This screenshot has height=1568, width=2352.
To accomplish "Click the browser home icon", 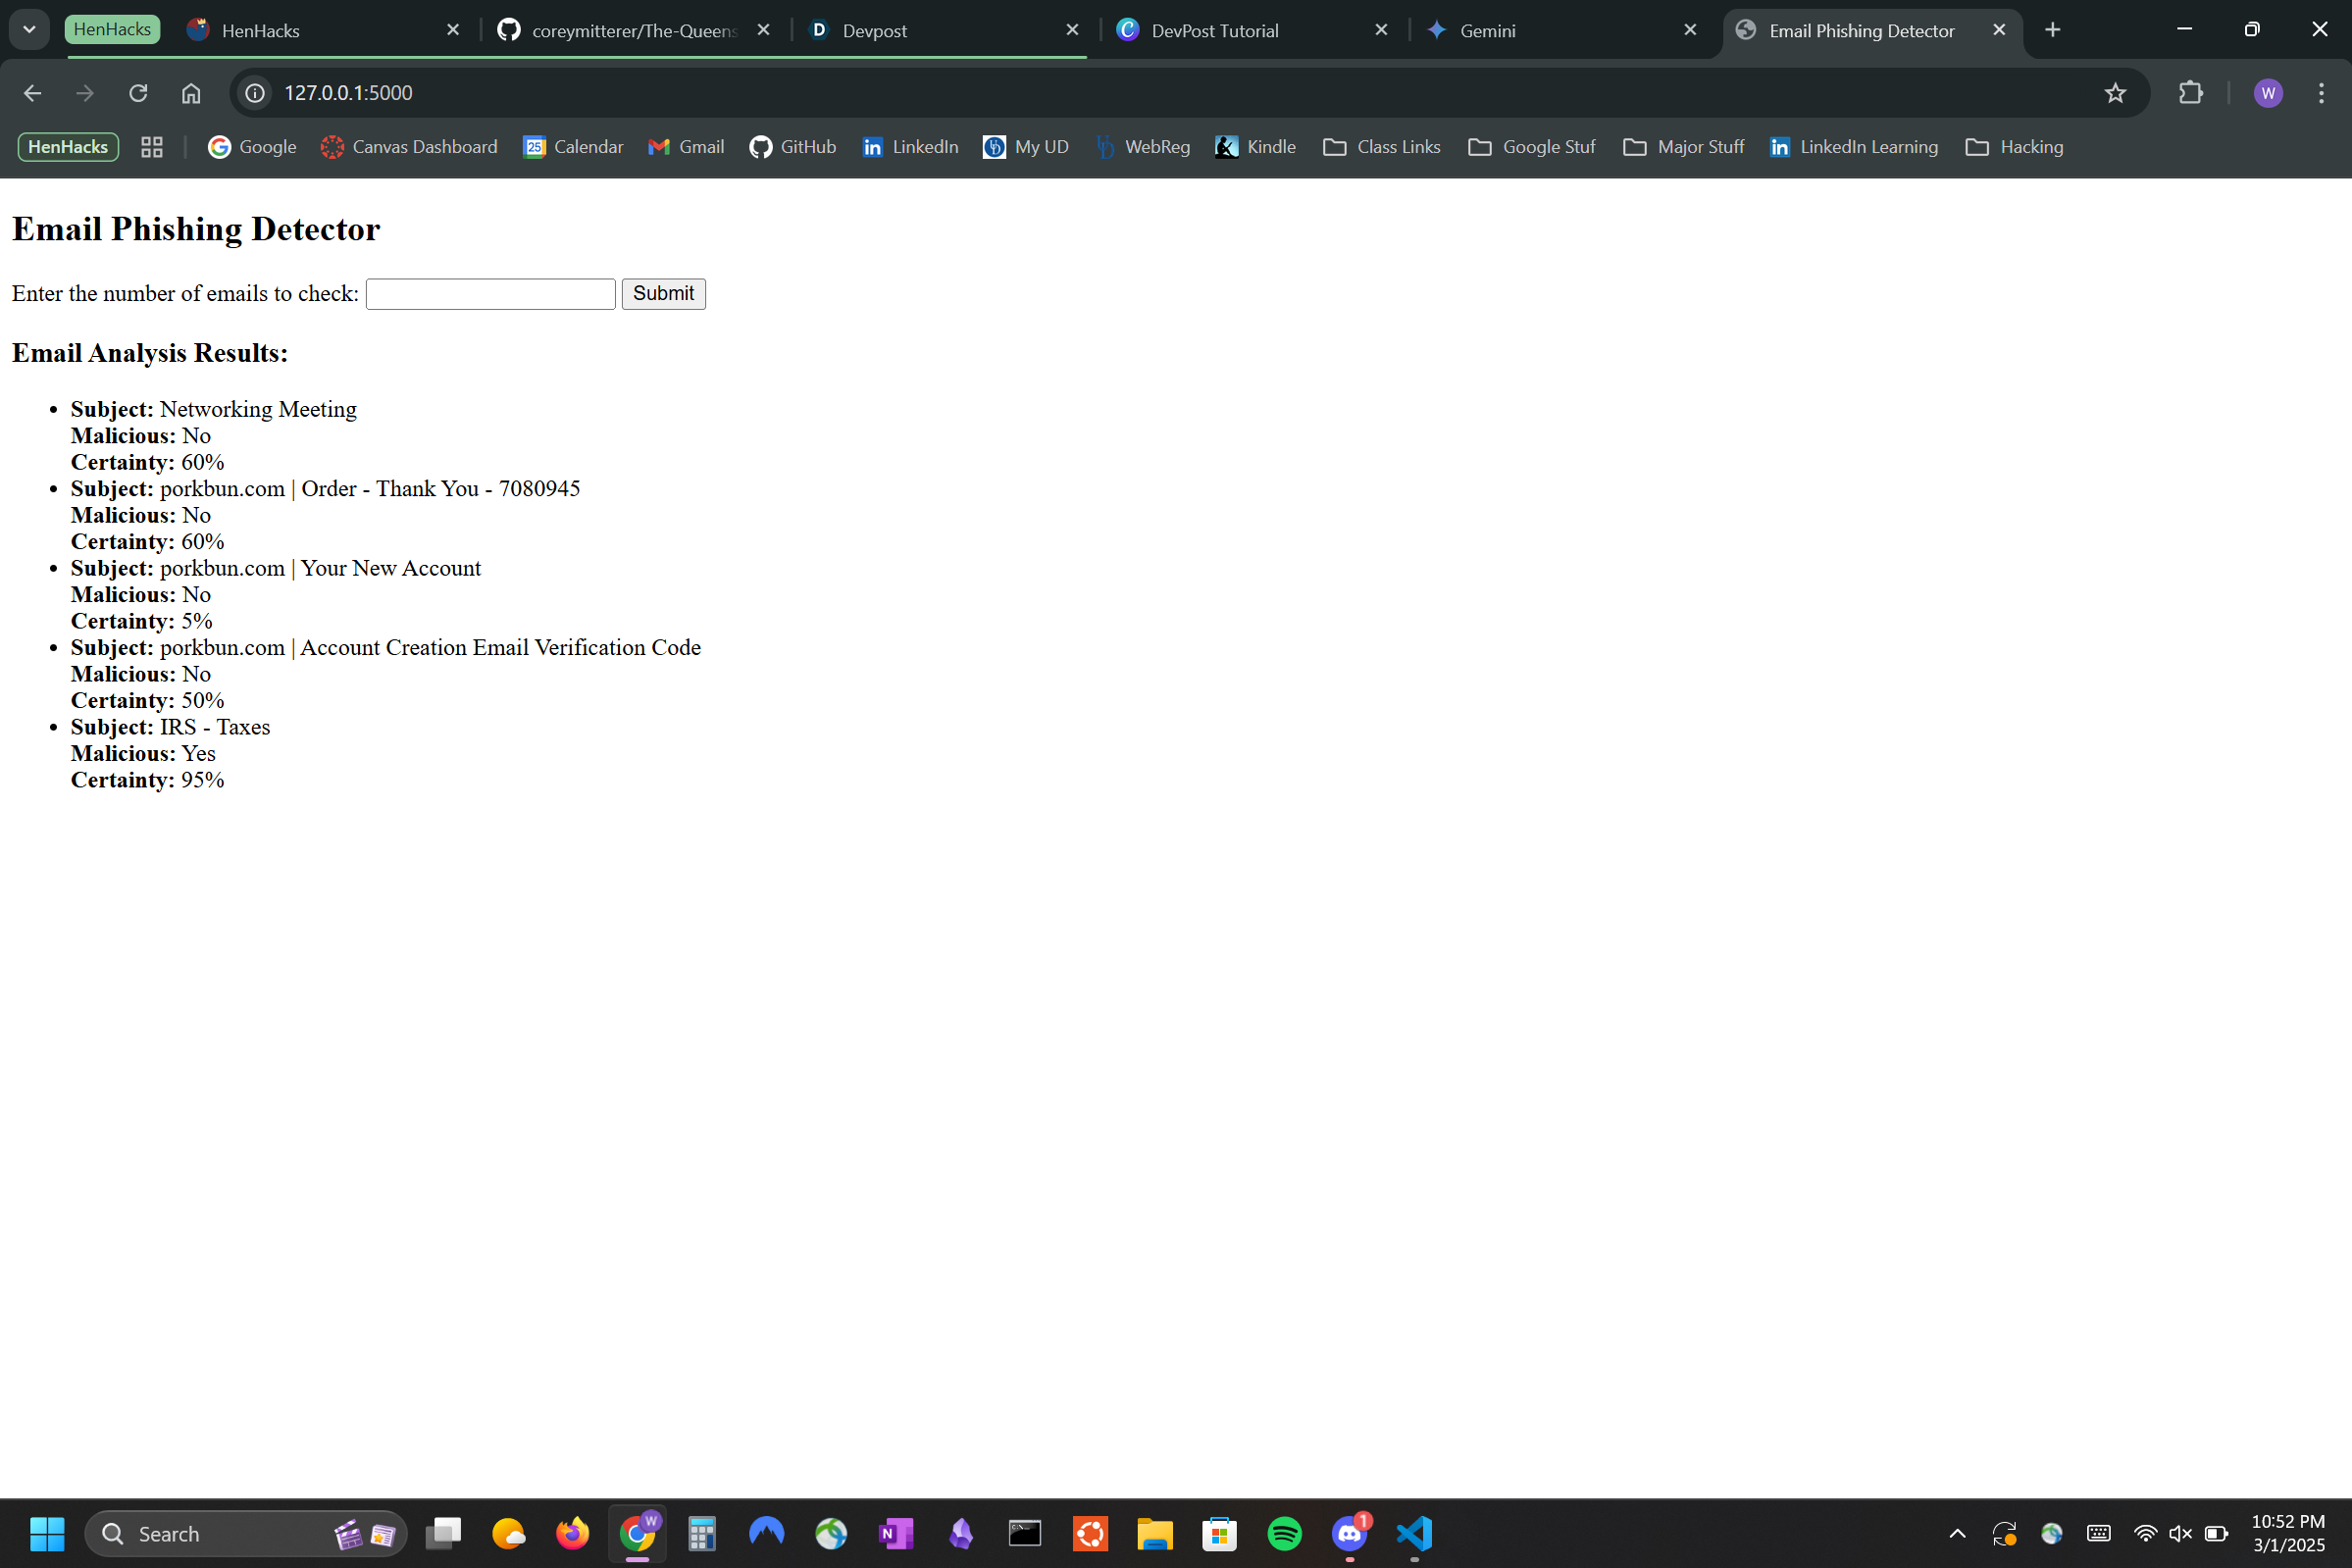I will point(191,93).
